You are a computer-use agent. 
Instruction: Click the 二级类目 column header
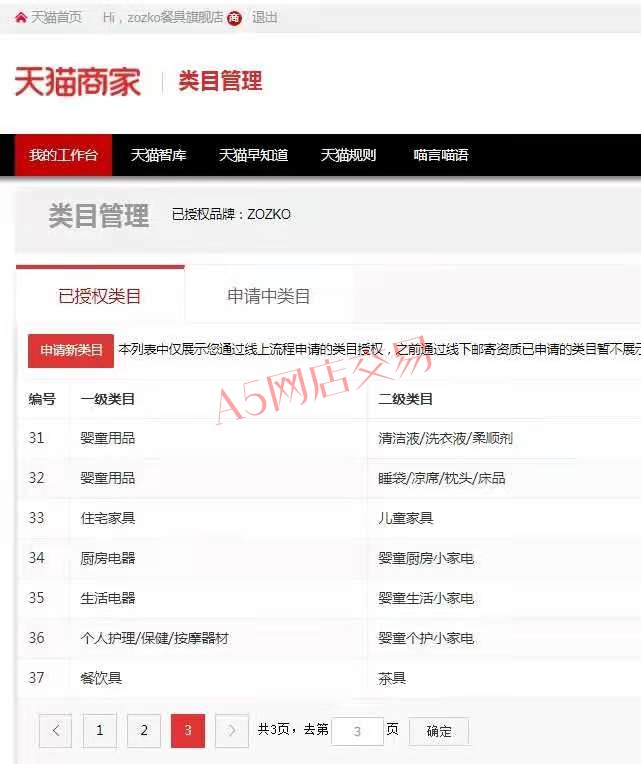[x=405, y=399]
